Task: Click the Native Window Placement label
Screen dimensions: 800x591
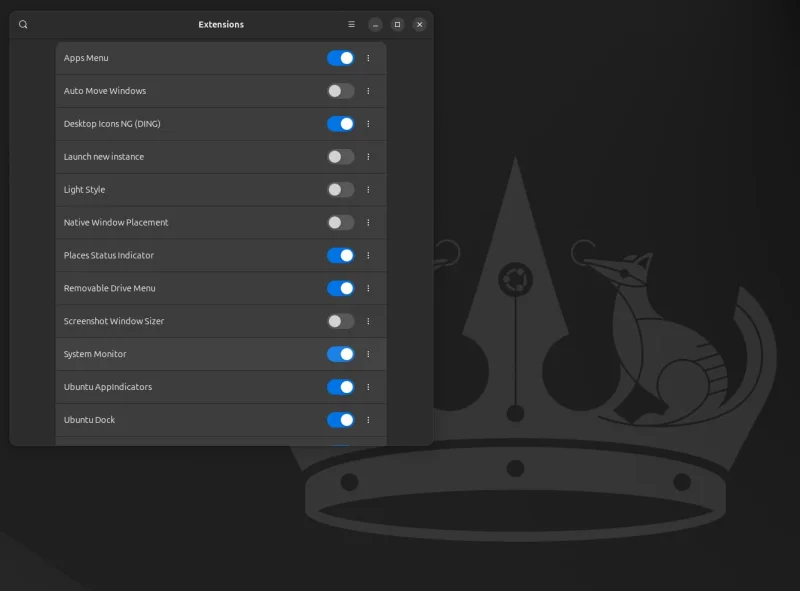Action: [116, 223]
